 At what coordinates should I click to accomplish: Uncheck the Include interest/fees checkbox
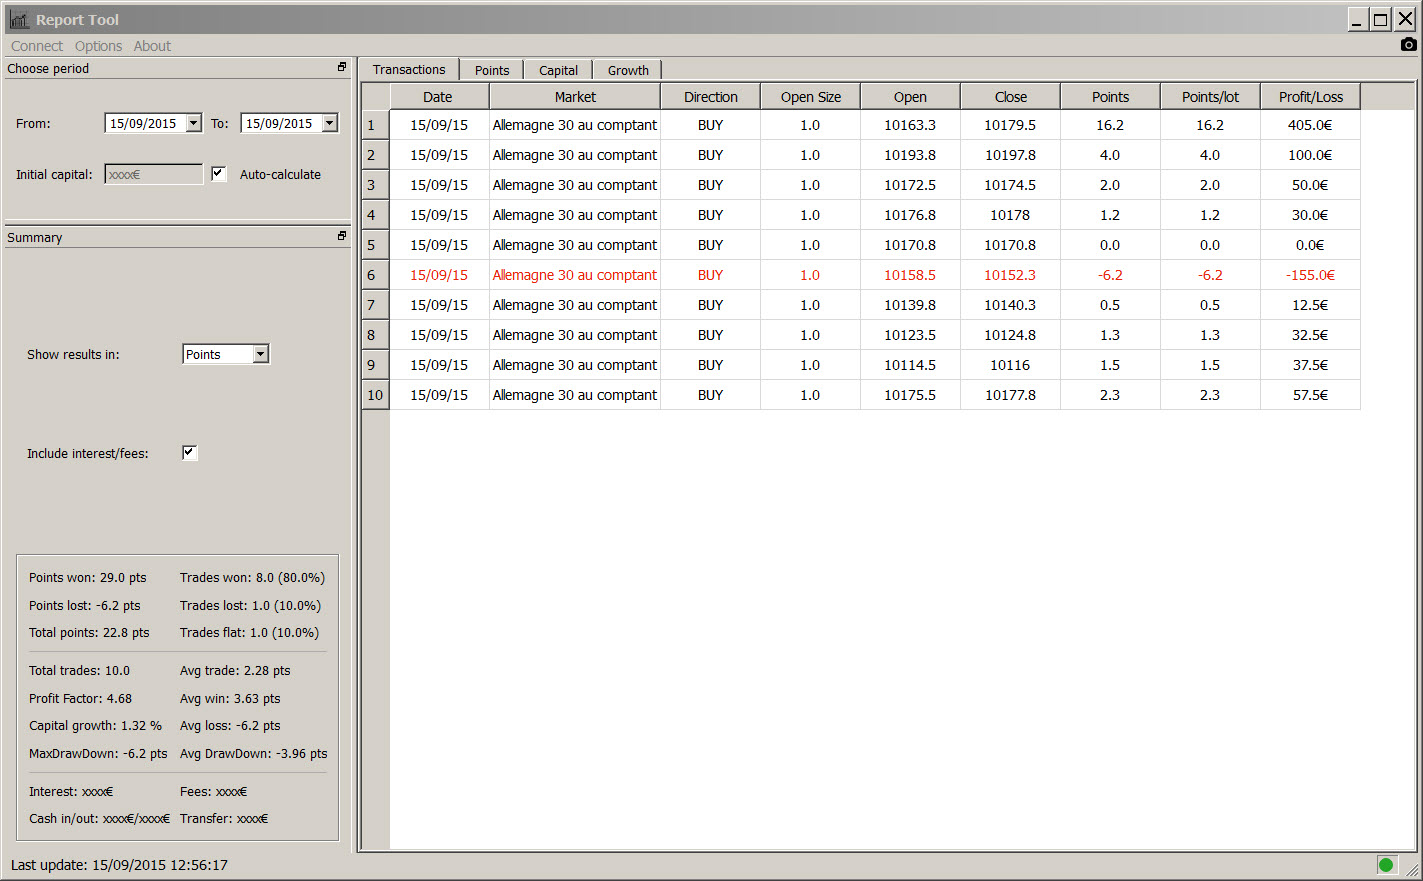[x=190, y=453]
